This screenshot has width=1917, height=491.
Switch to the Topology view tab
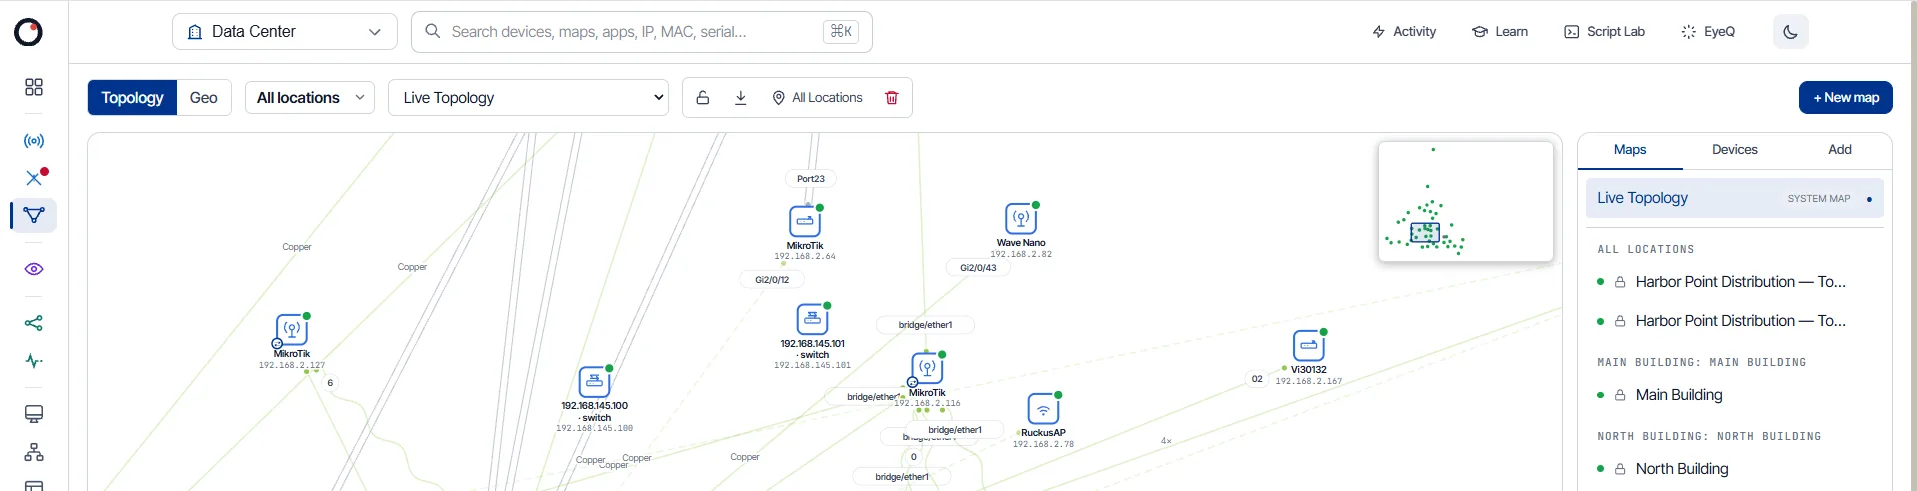click(x=132, y=98)
